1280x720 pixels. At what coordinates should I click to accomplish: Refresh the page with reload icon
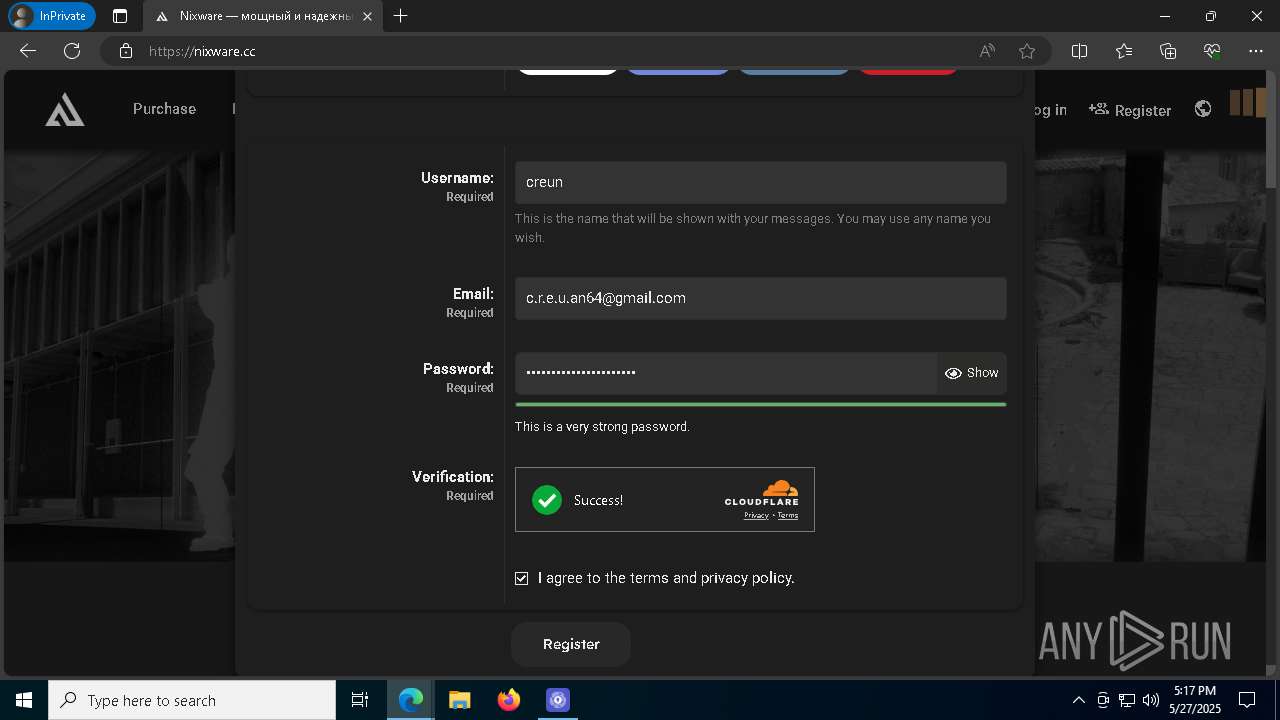click(72, 51)
